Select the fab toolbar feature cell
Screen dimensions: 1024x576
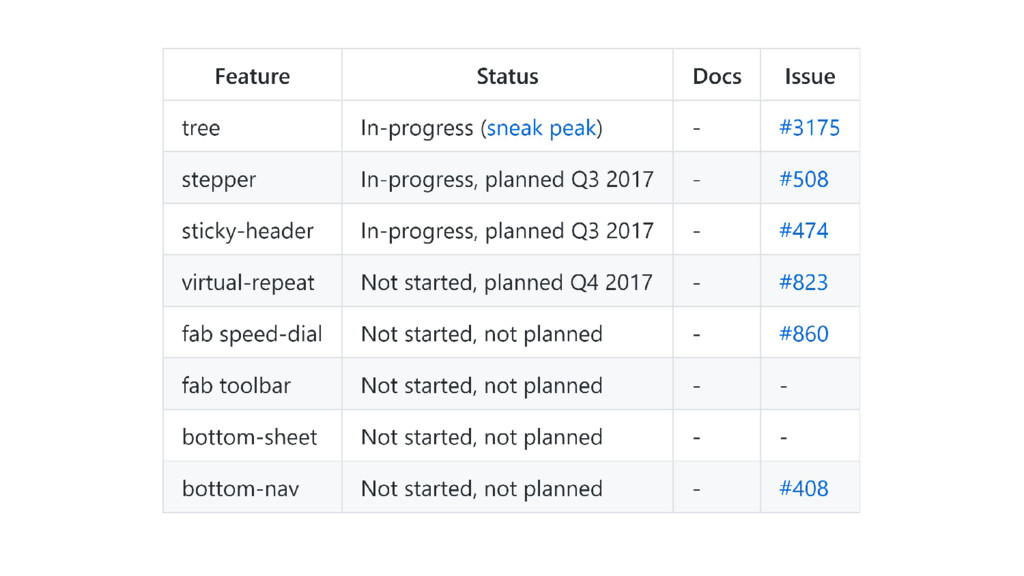click(236, 386)
